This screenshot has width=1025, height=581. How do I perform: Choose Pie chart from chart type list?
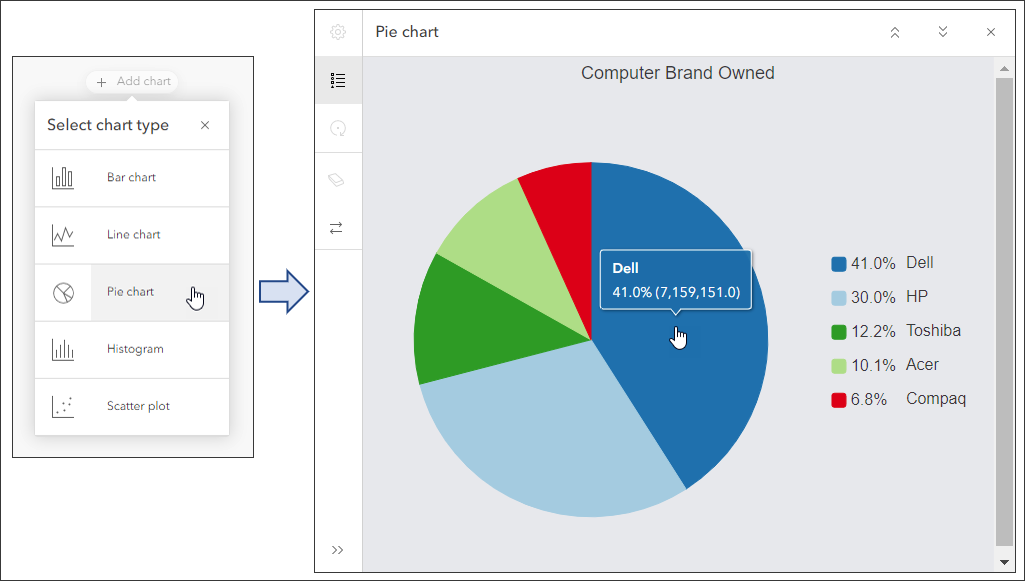point(131,292)
